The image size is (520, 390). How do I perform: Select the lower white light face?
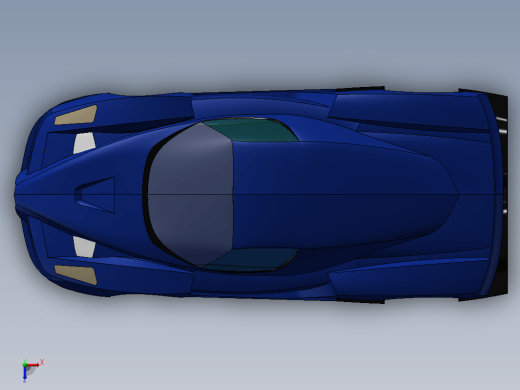tap(84, 247)
